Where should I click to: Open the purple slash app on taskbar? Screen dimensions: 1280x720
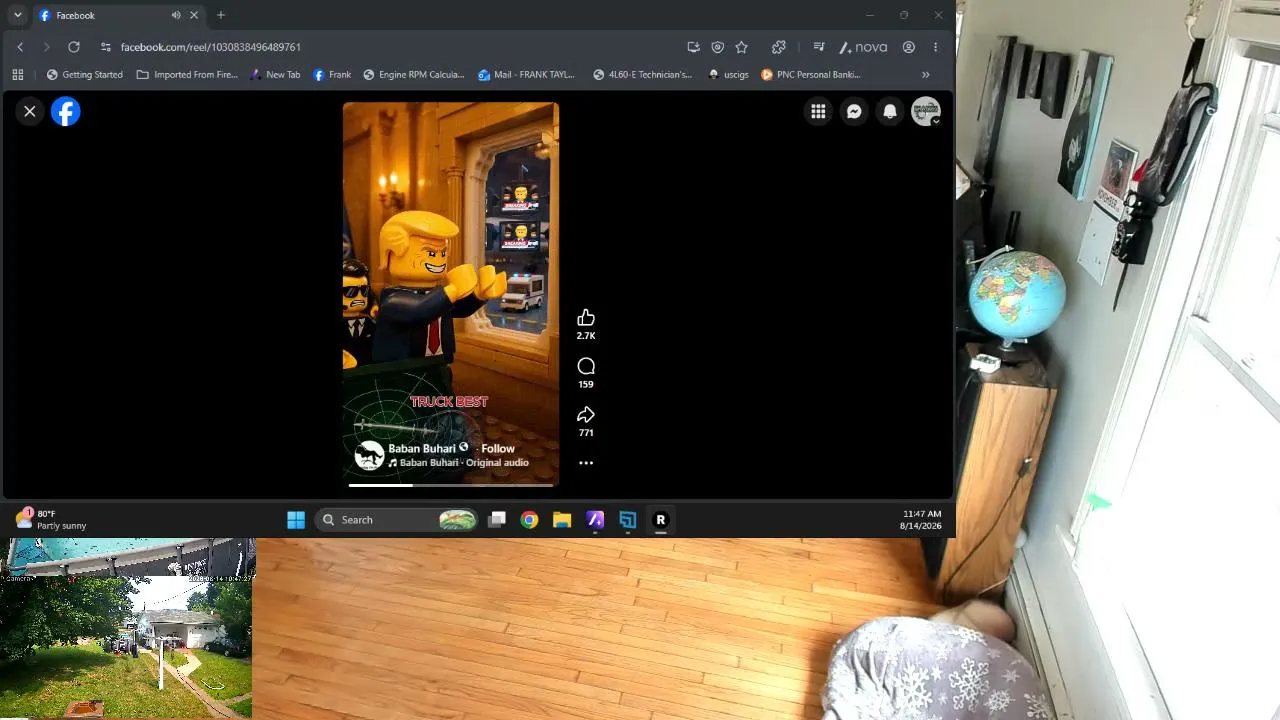coord(595,520)
